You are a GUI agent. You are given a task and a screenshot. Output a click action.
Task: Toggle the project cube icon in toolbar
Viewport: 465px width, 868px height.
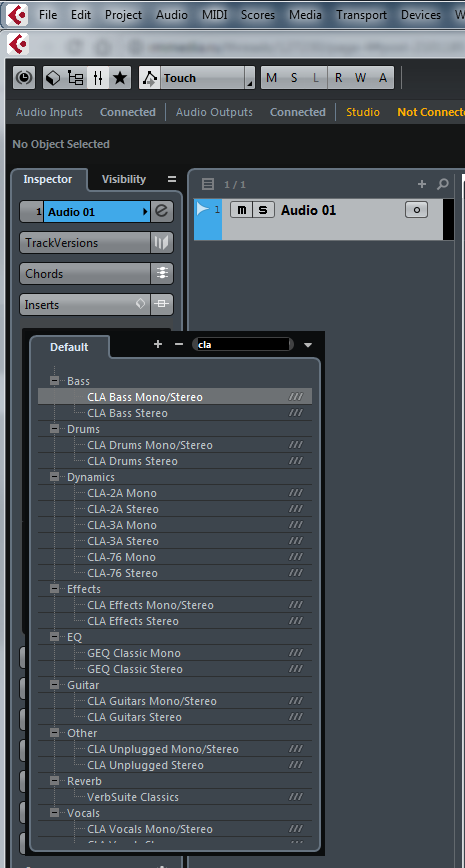(53, 78)
